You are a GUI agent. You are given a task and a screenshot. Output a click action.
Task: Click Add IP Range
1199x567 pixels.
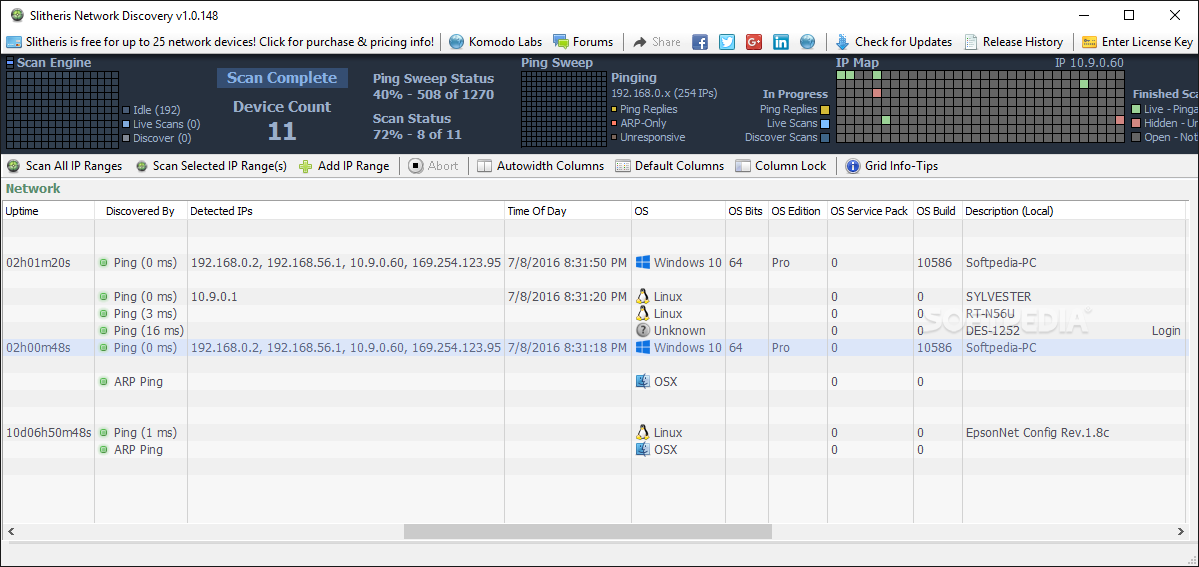(344, 166)
